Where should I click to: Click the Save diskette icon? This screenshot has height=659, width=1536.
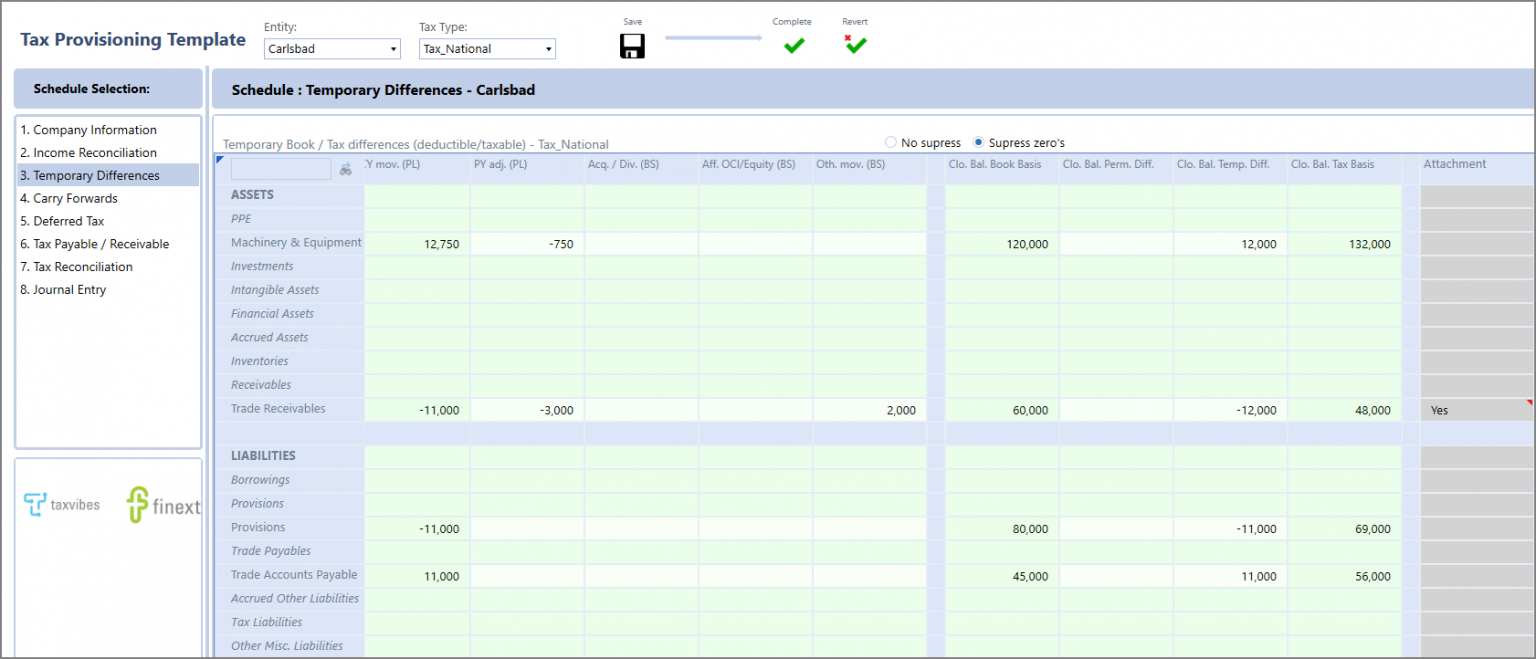[x=632, y=45]
